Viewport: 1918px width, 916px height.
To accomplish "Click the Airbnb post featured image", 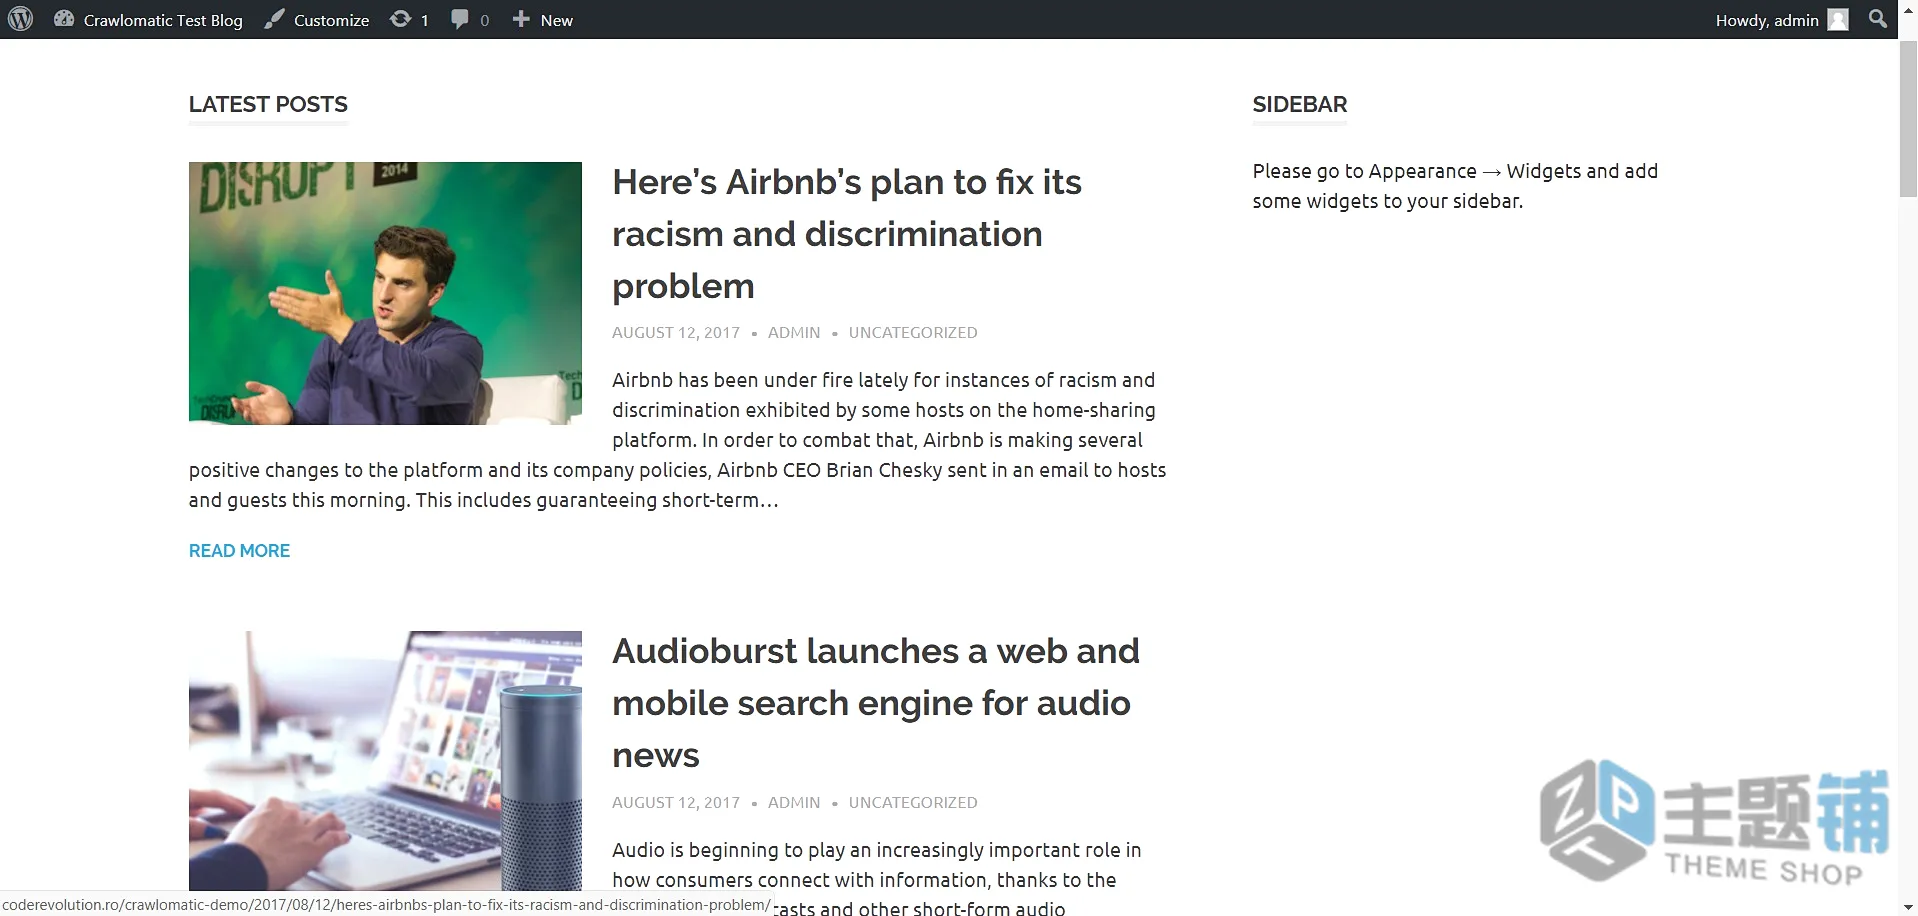I will 385,293.
